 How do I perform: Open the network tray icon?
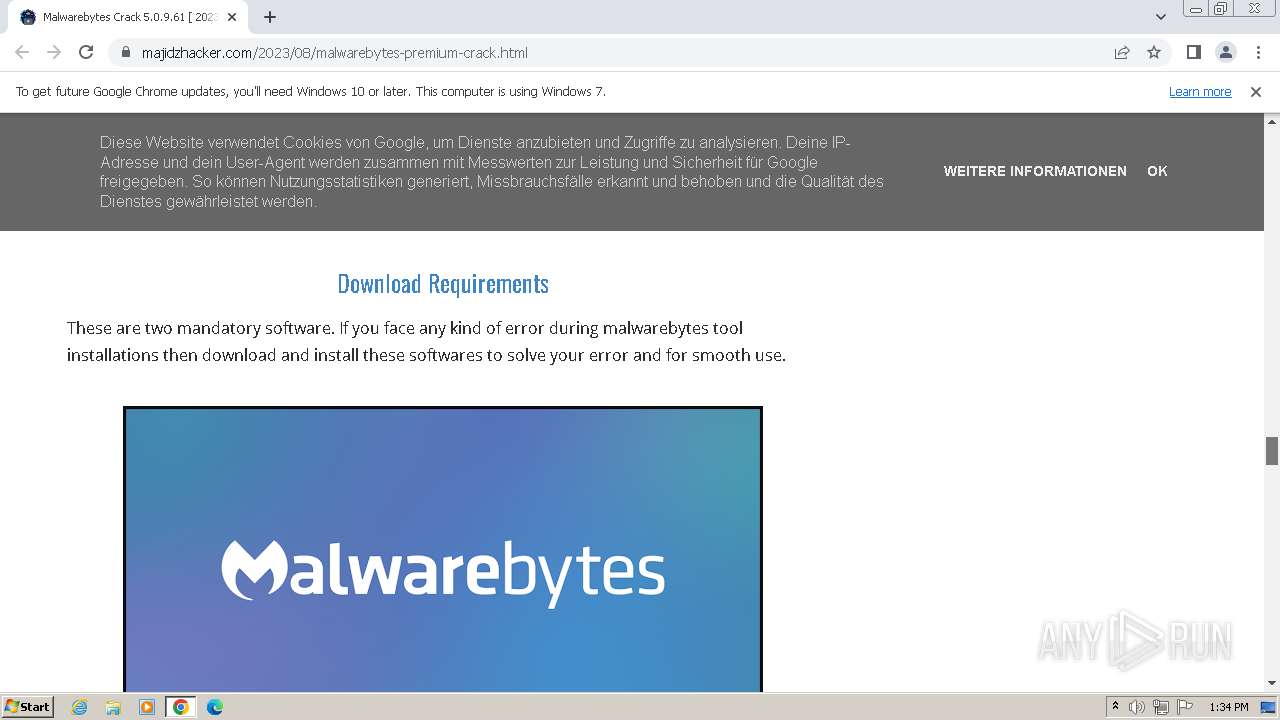pos(1161,707)
